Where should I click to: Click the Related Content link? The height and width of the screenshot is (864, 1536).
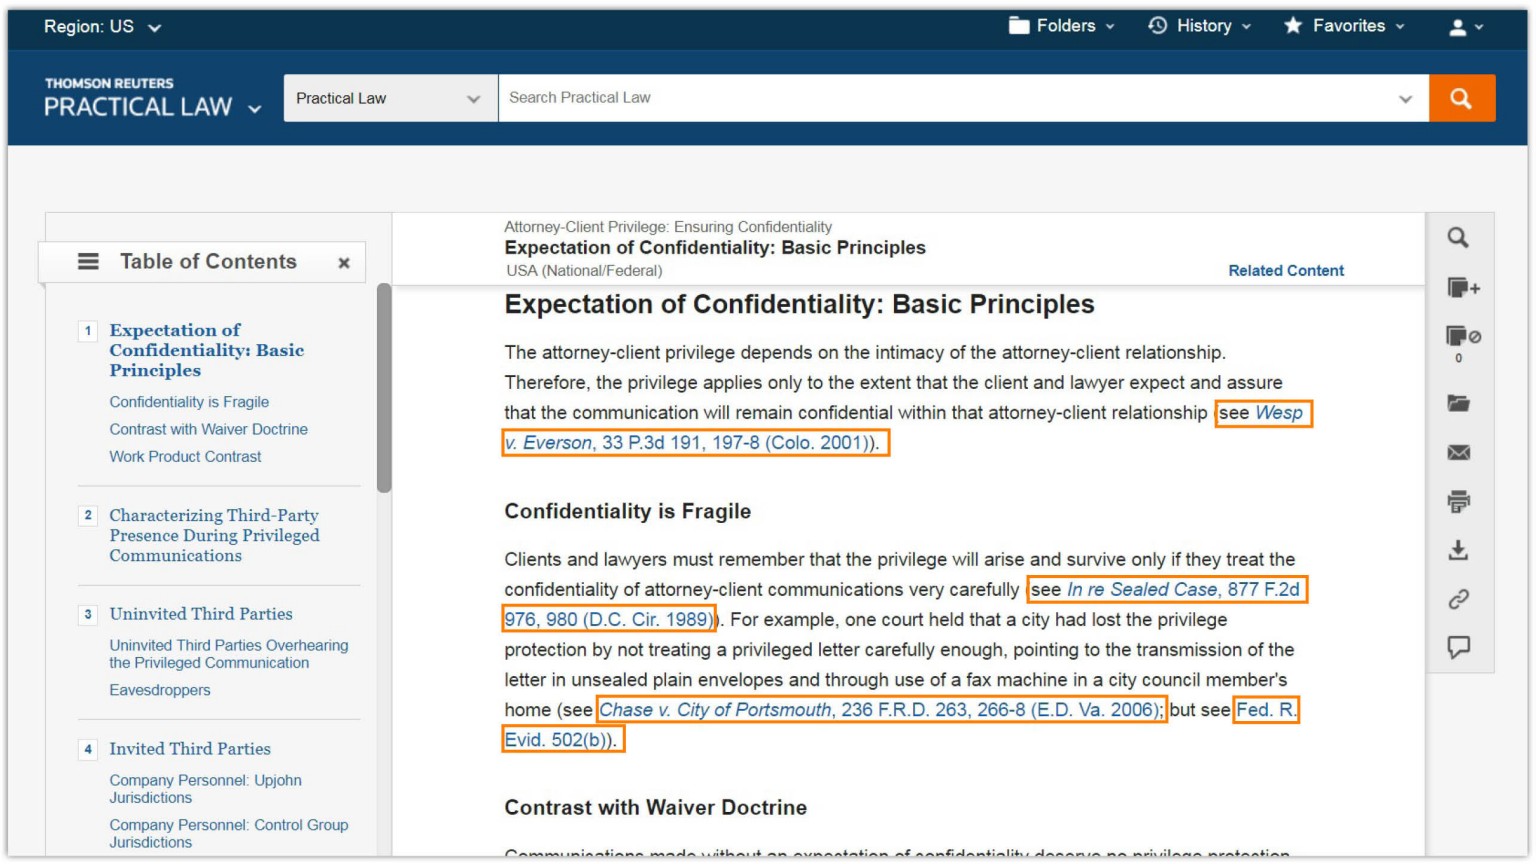click(x=1285, y=271)
